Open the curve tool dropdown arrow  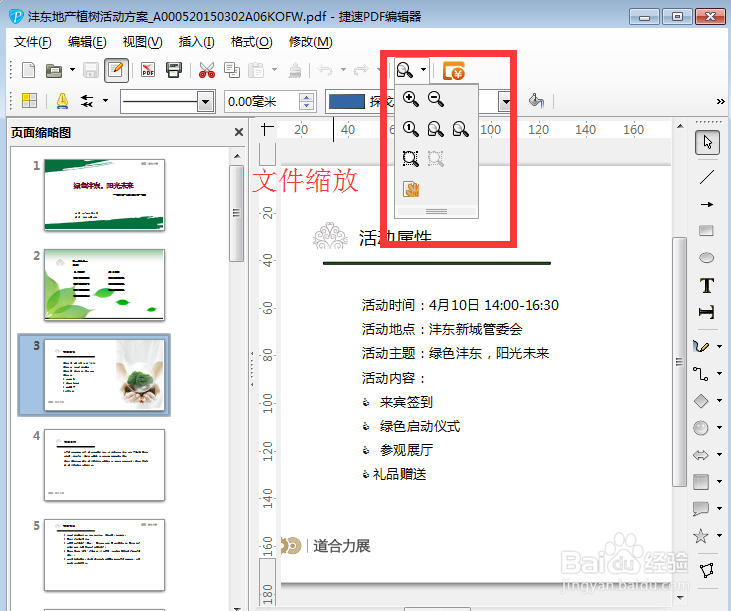pos(720,346)
